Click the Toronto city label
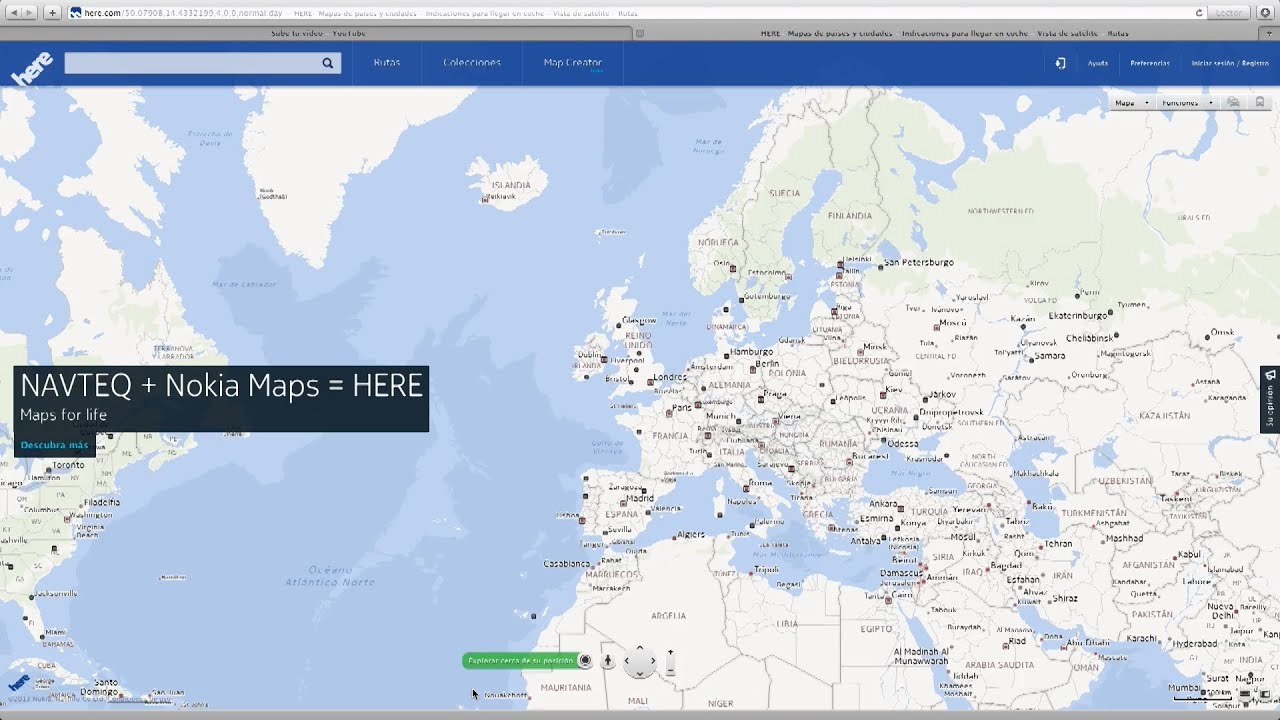The image size is (1280, 720). [x=68, y=465]
